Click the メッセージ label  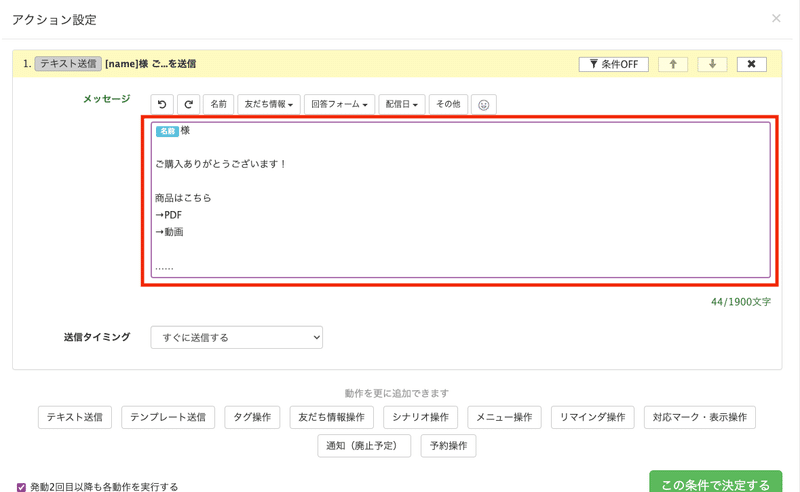107,99
